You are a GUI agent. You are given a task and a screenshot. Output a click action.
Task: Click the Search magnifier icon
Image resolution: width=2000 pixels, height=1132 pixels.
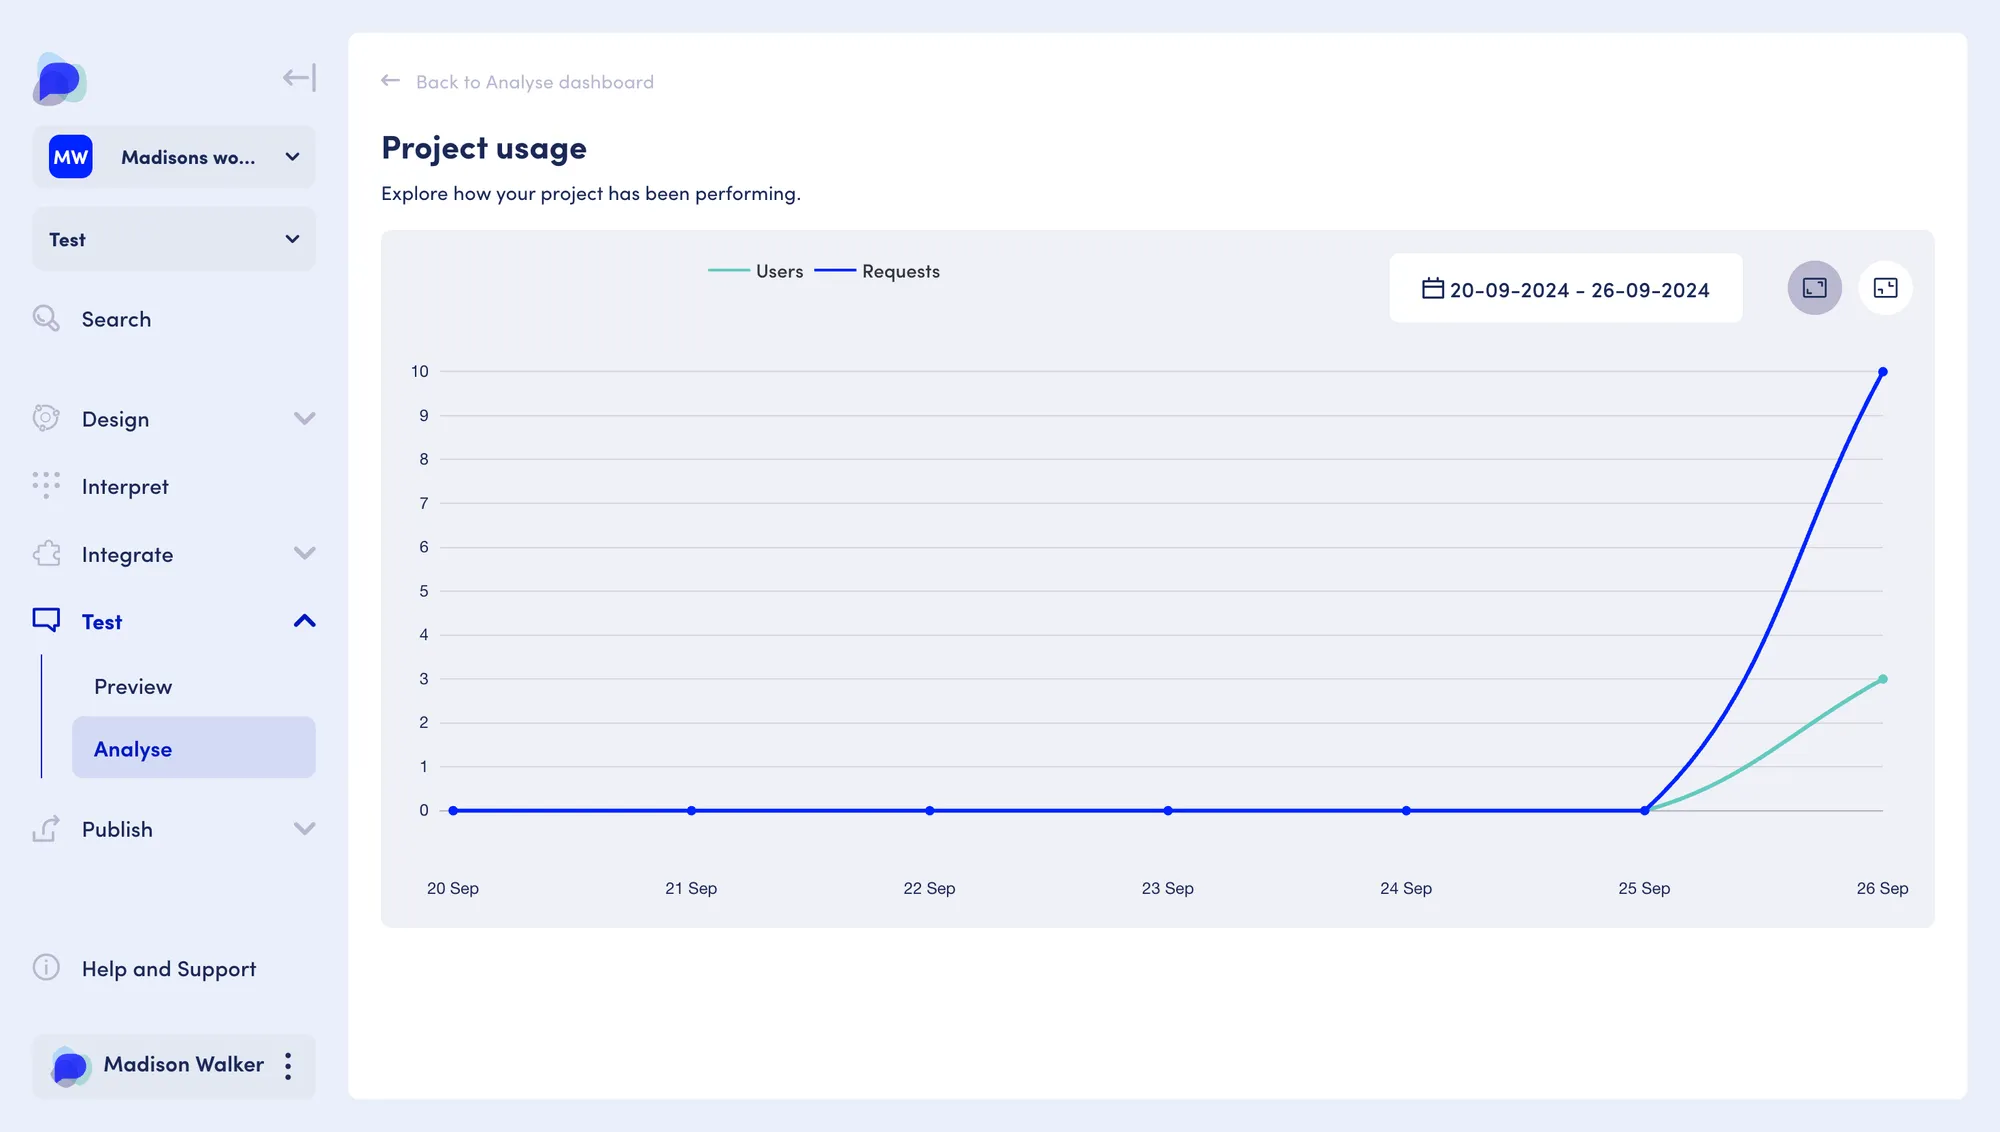(x=46, y=319)
